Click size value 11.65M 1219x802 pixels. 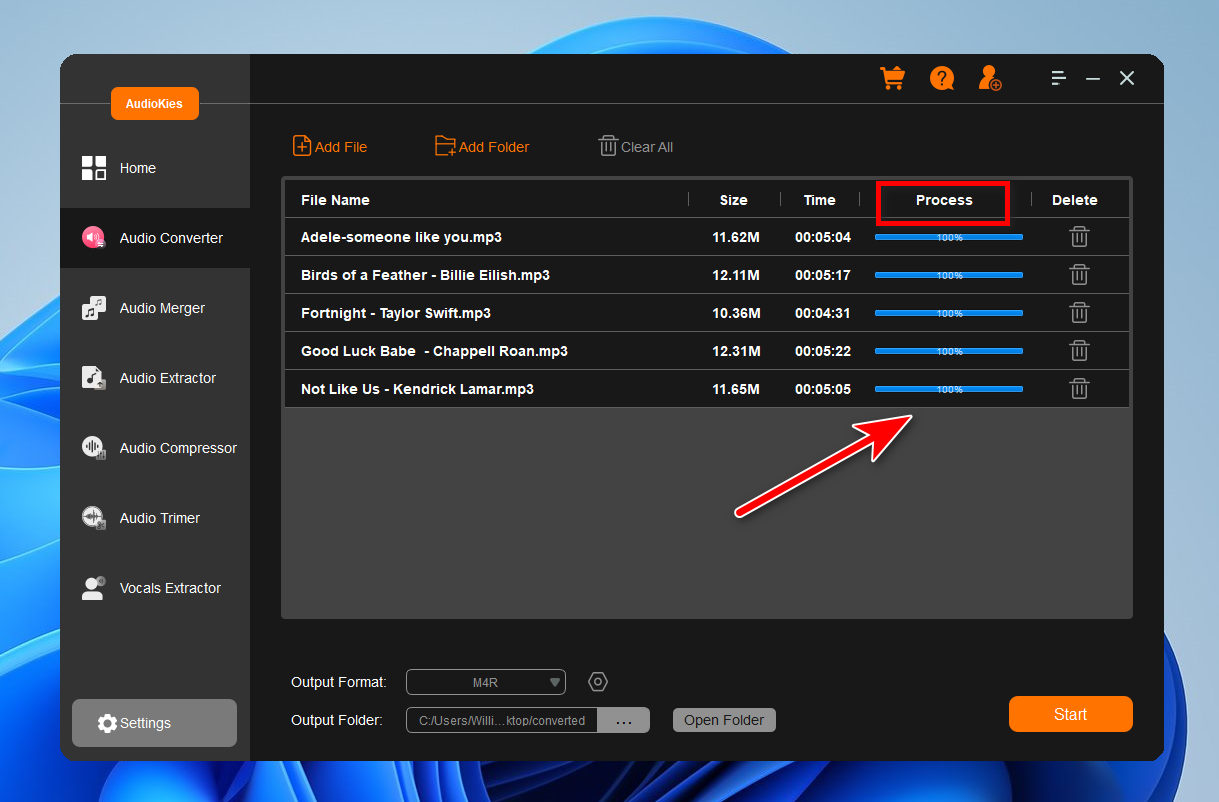coord(736,389)
